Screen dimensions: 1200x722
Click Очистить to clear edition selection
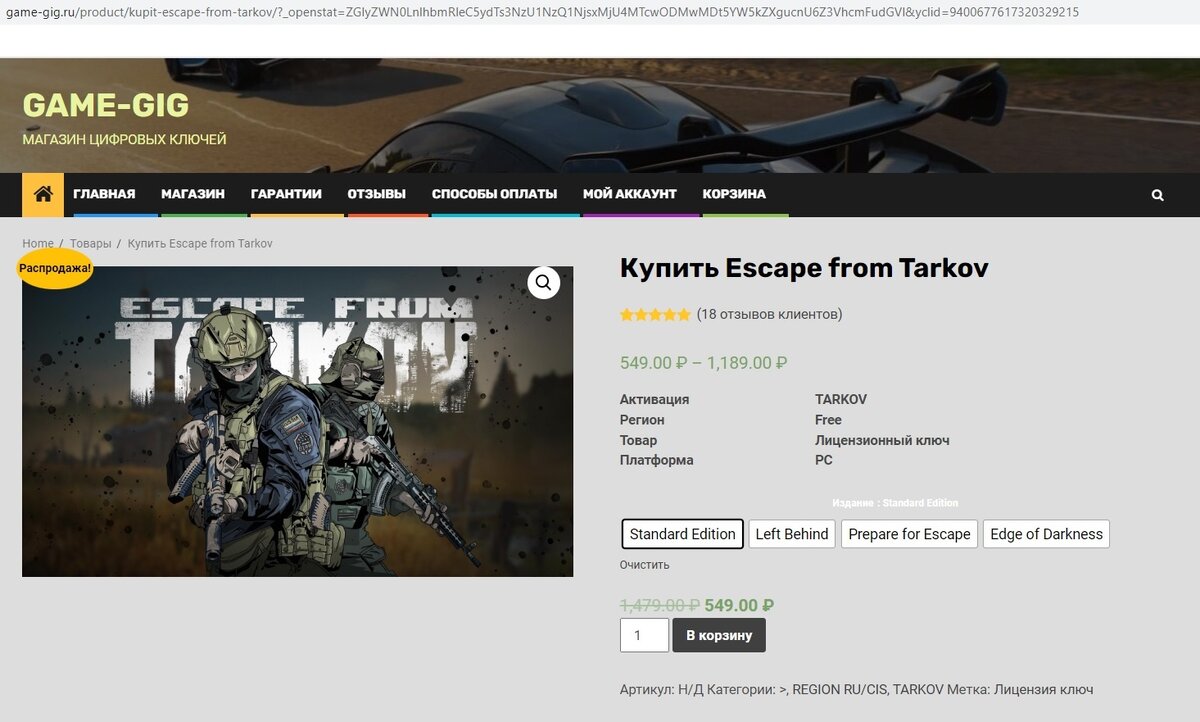pyautogui.click(x=645, y=565)
